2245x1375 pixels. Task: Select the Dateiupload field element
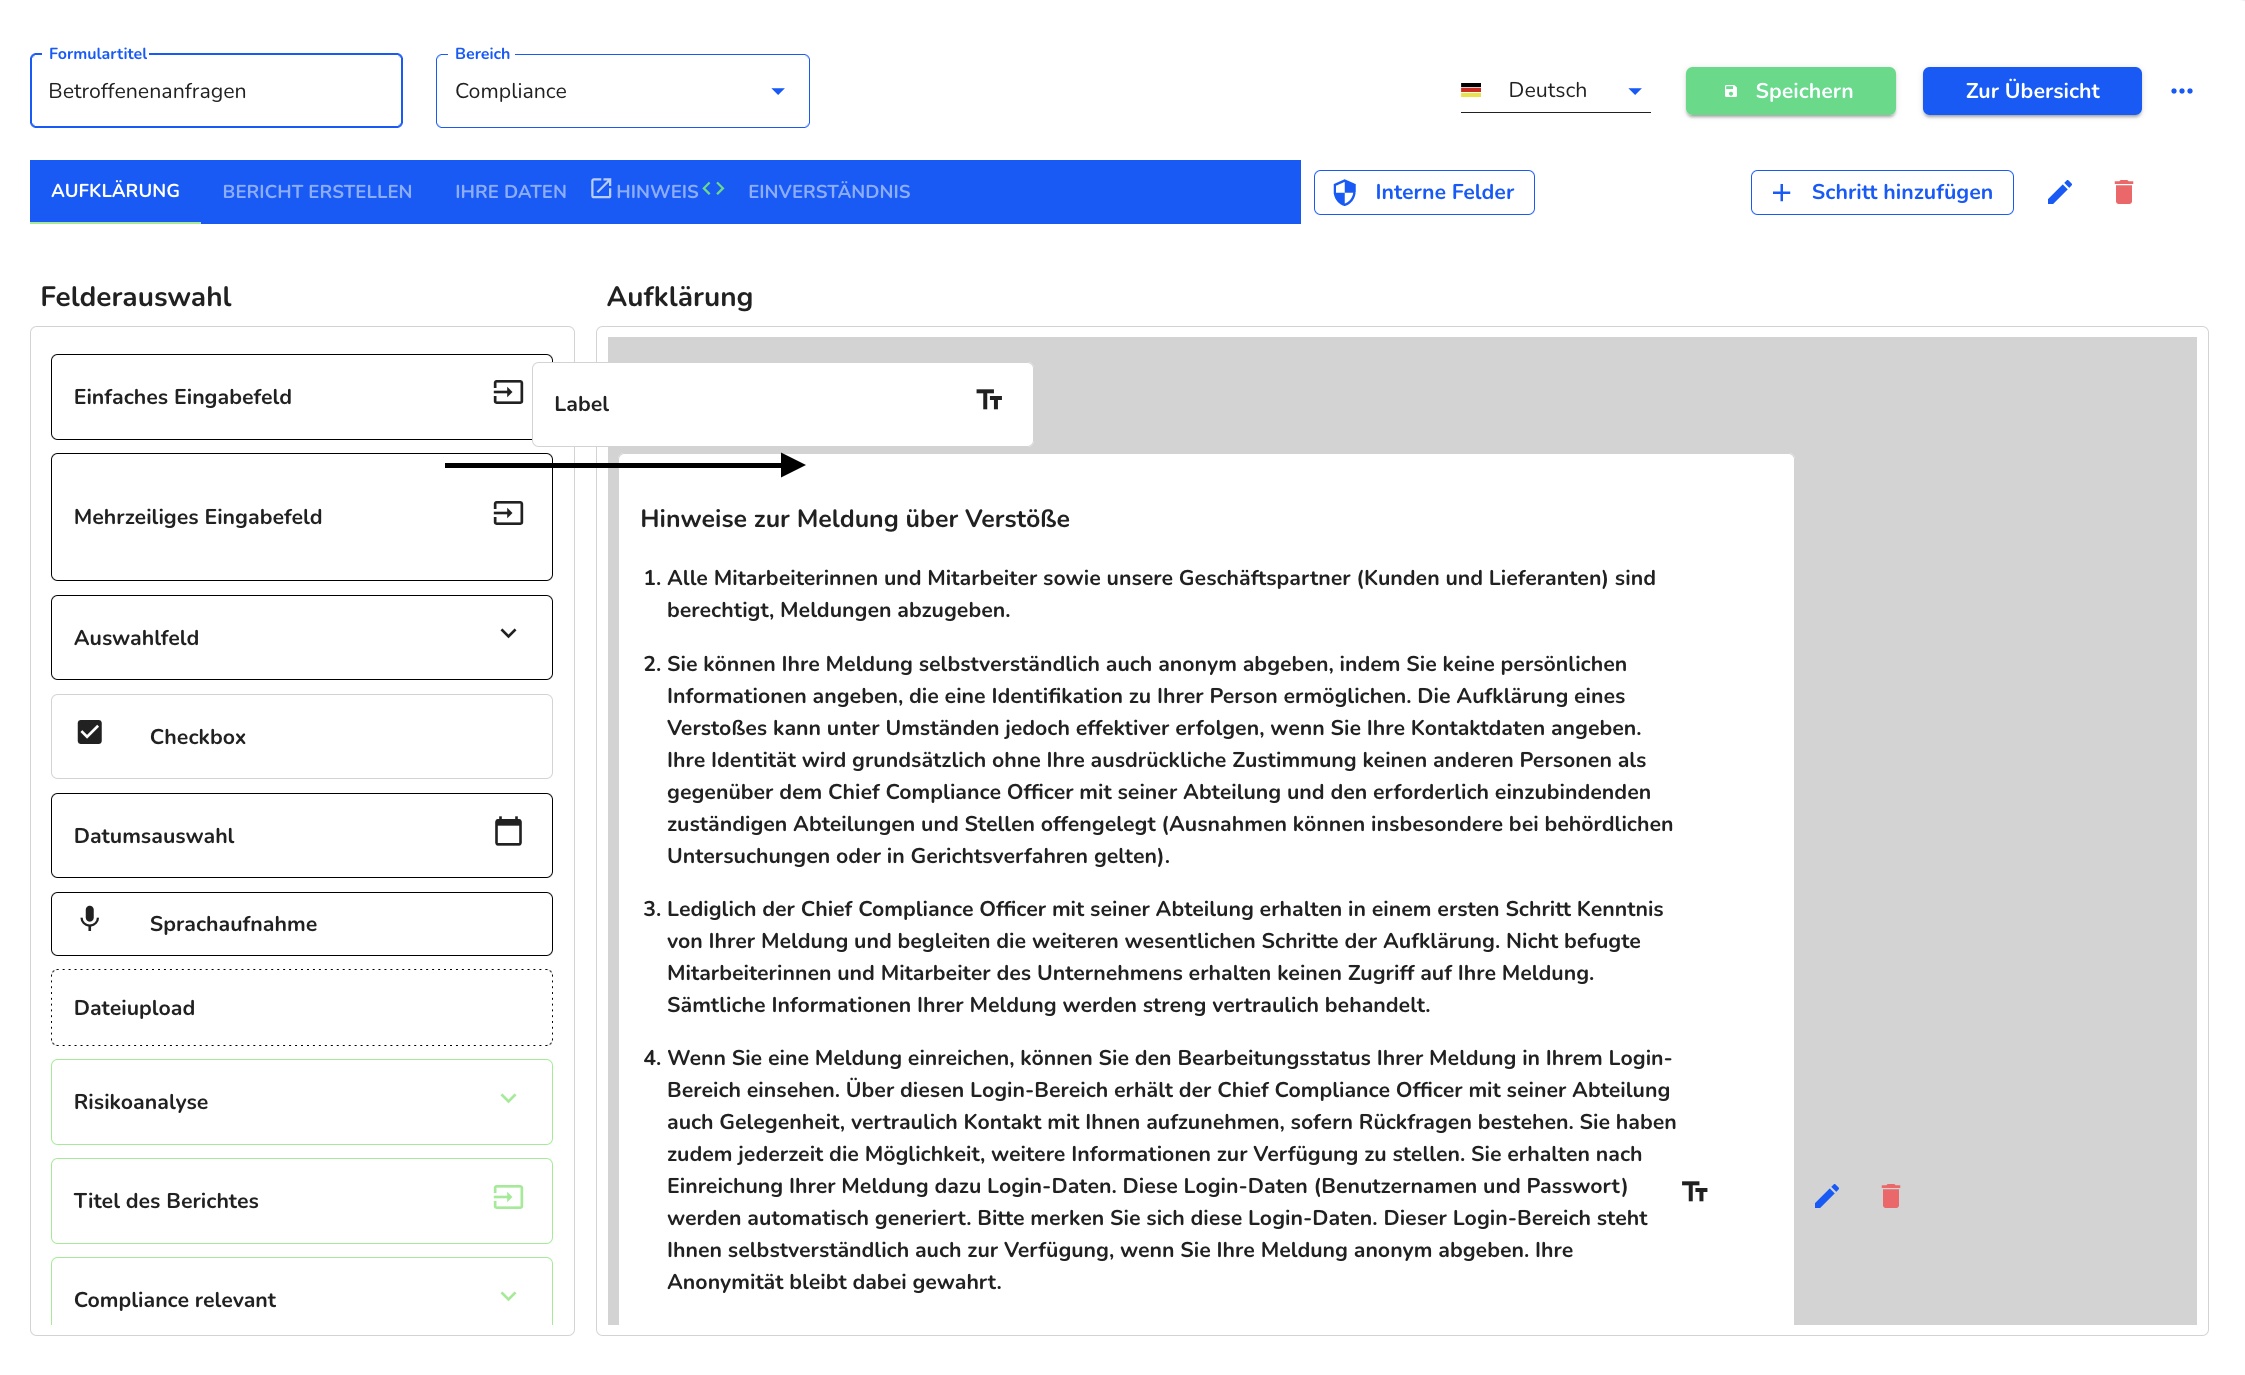[x=302, y=1007]
